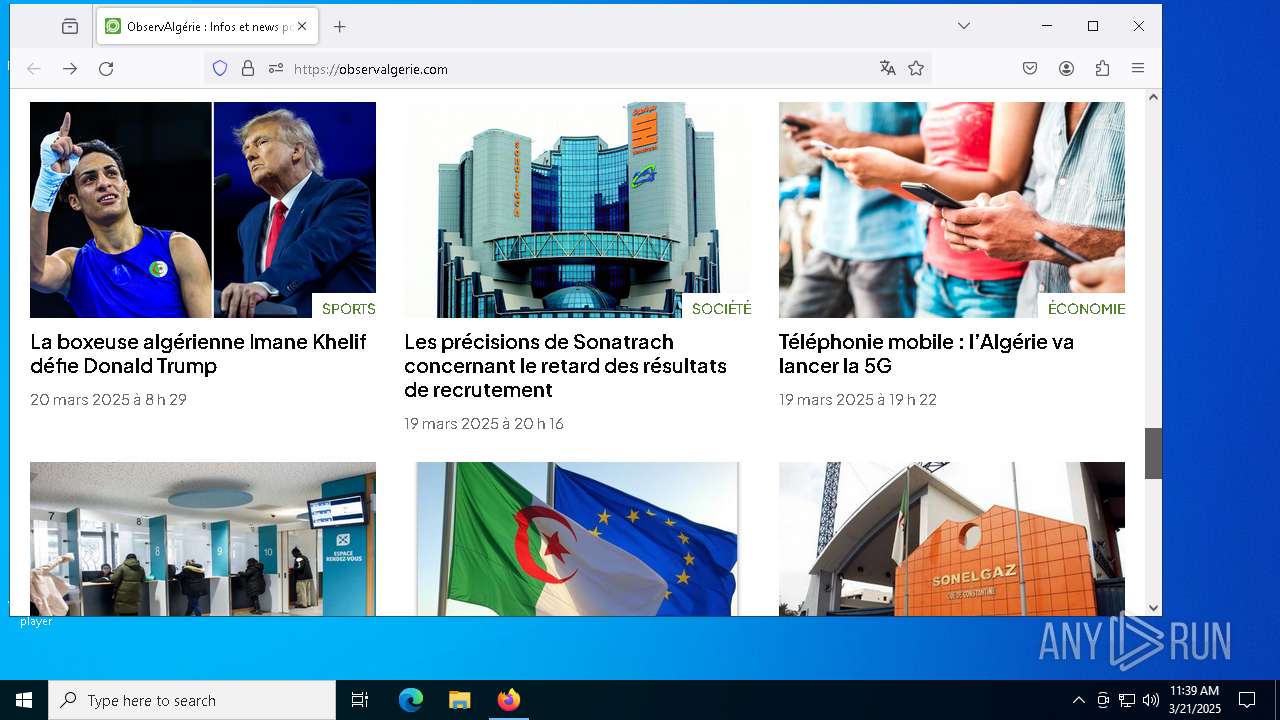Open the Firefox application menu
The width and height of the screenshot is (1280, 720).
[x=1138, y=68]
